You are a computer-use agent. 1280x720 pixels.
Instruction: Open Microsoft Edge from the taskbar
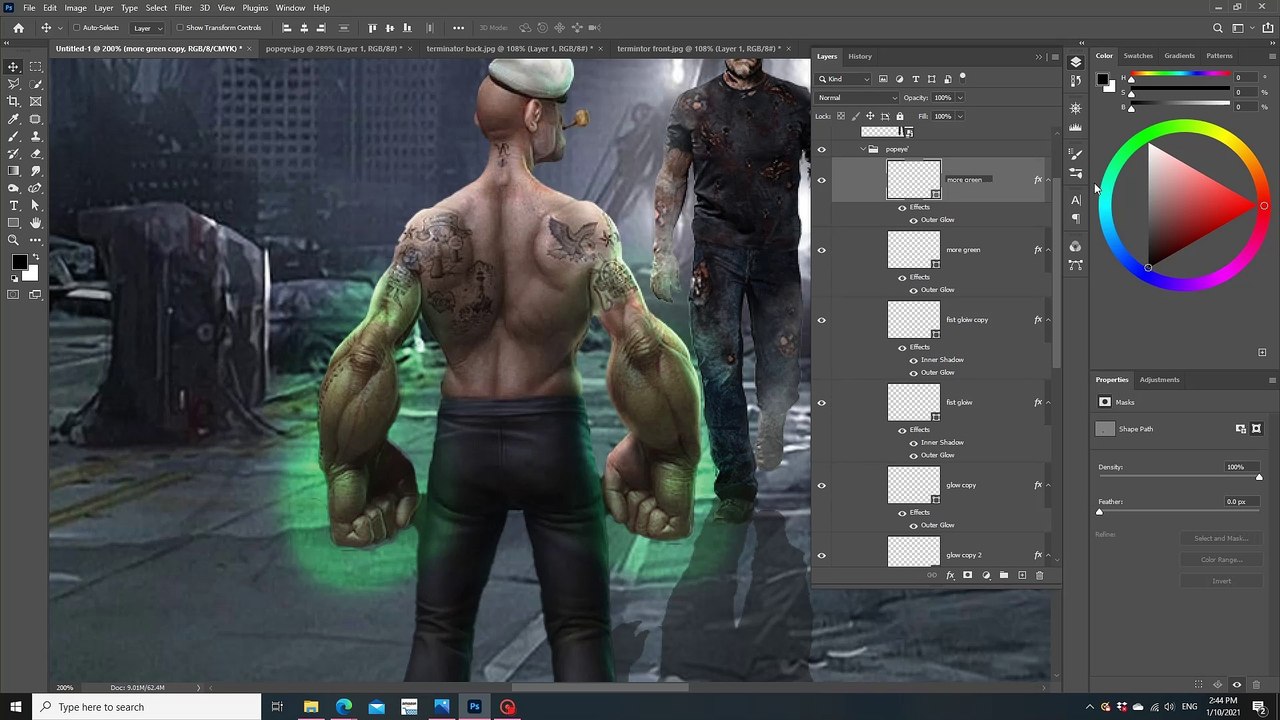click(343, 707)
